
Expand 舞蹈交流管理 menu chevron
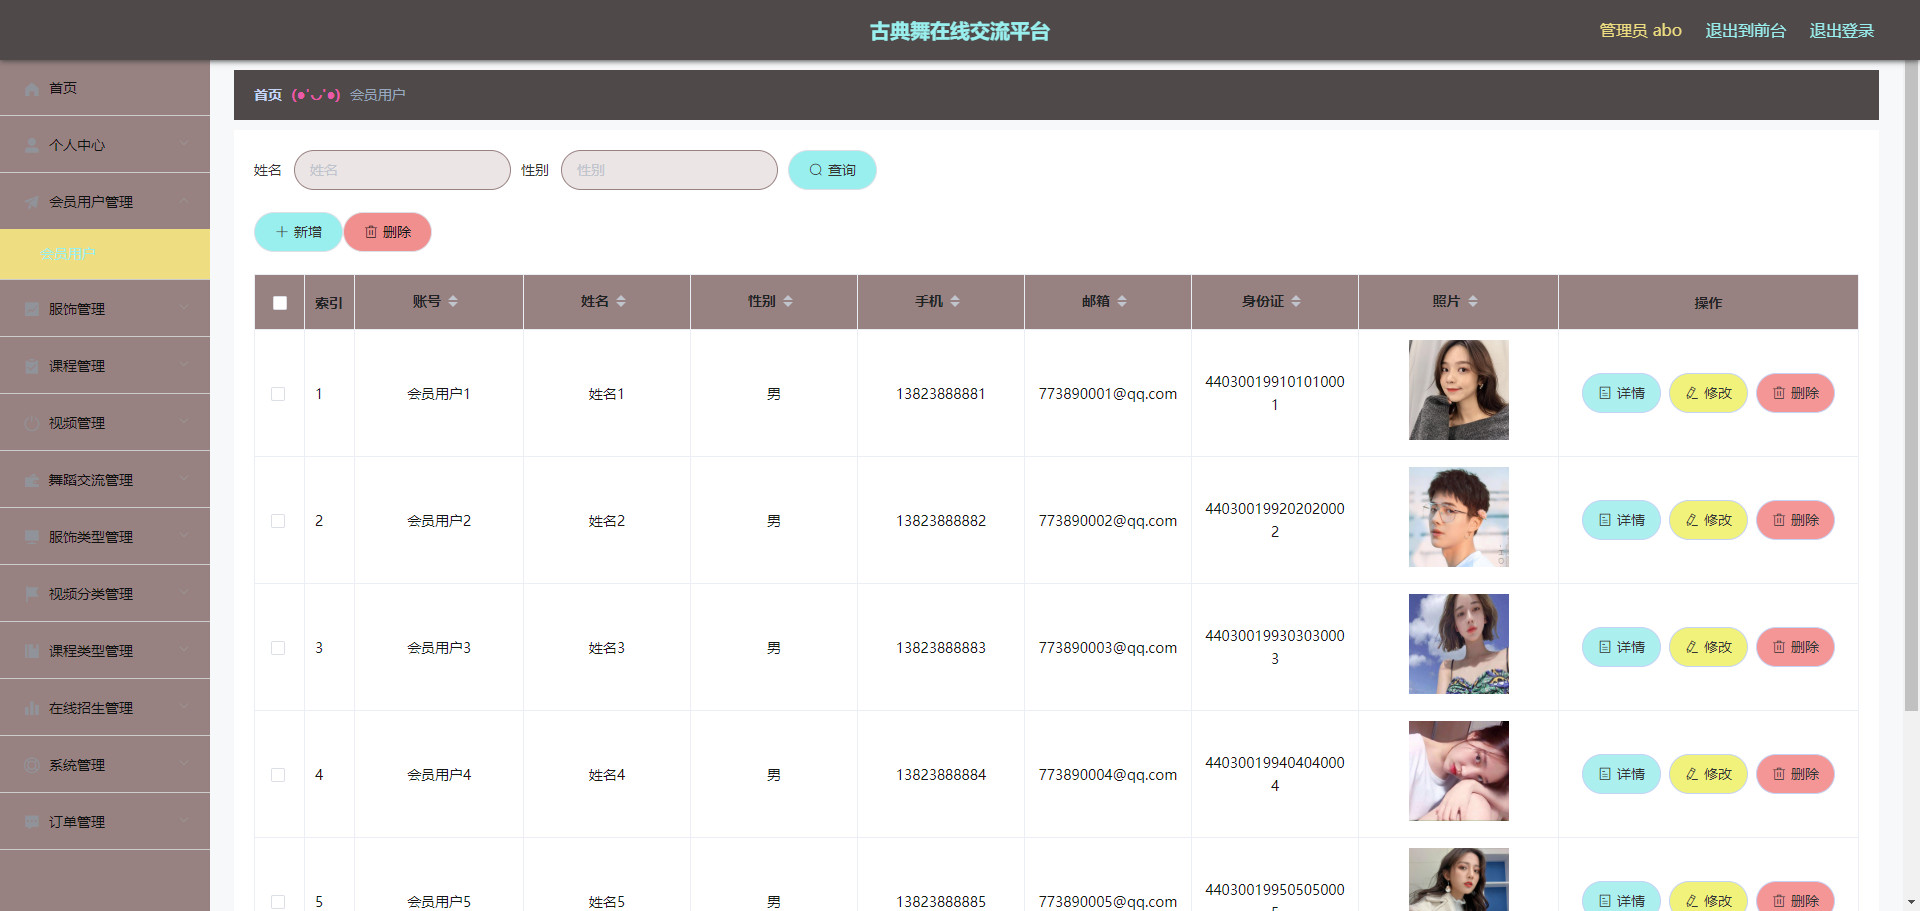(184, 480)
